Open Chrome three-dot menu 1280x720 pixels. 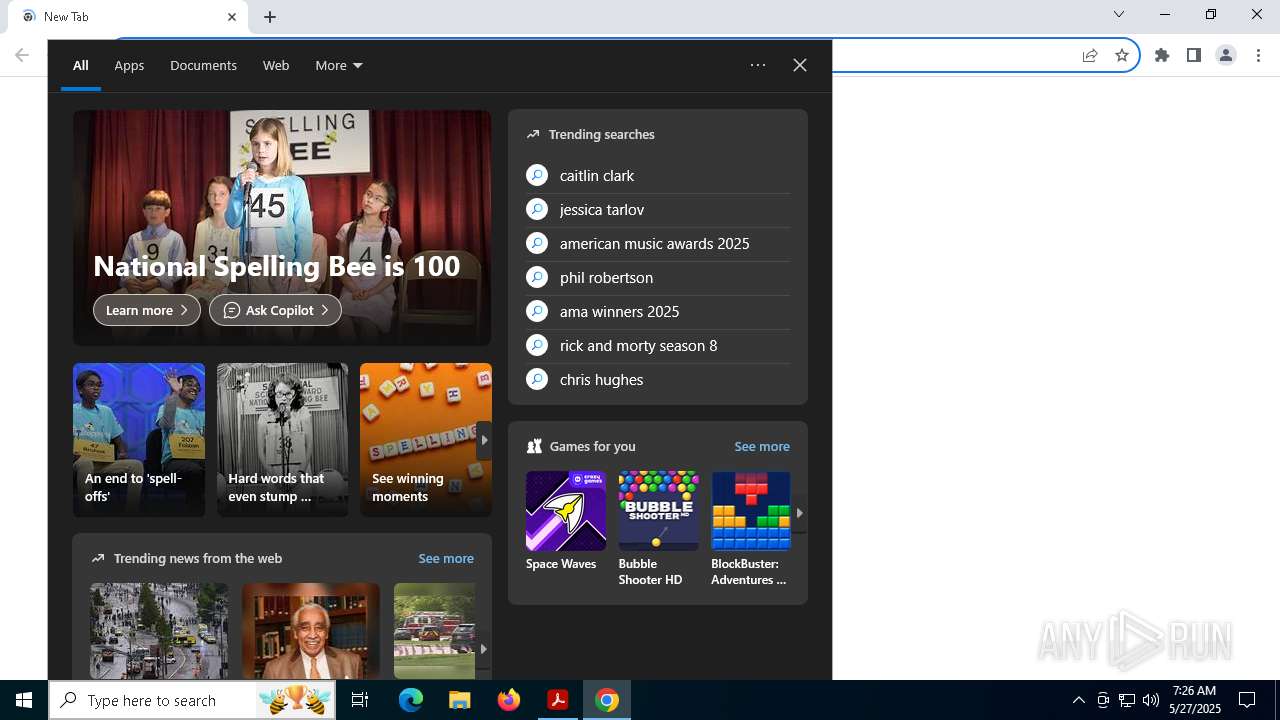1259,56
